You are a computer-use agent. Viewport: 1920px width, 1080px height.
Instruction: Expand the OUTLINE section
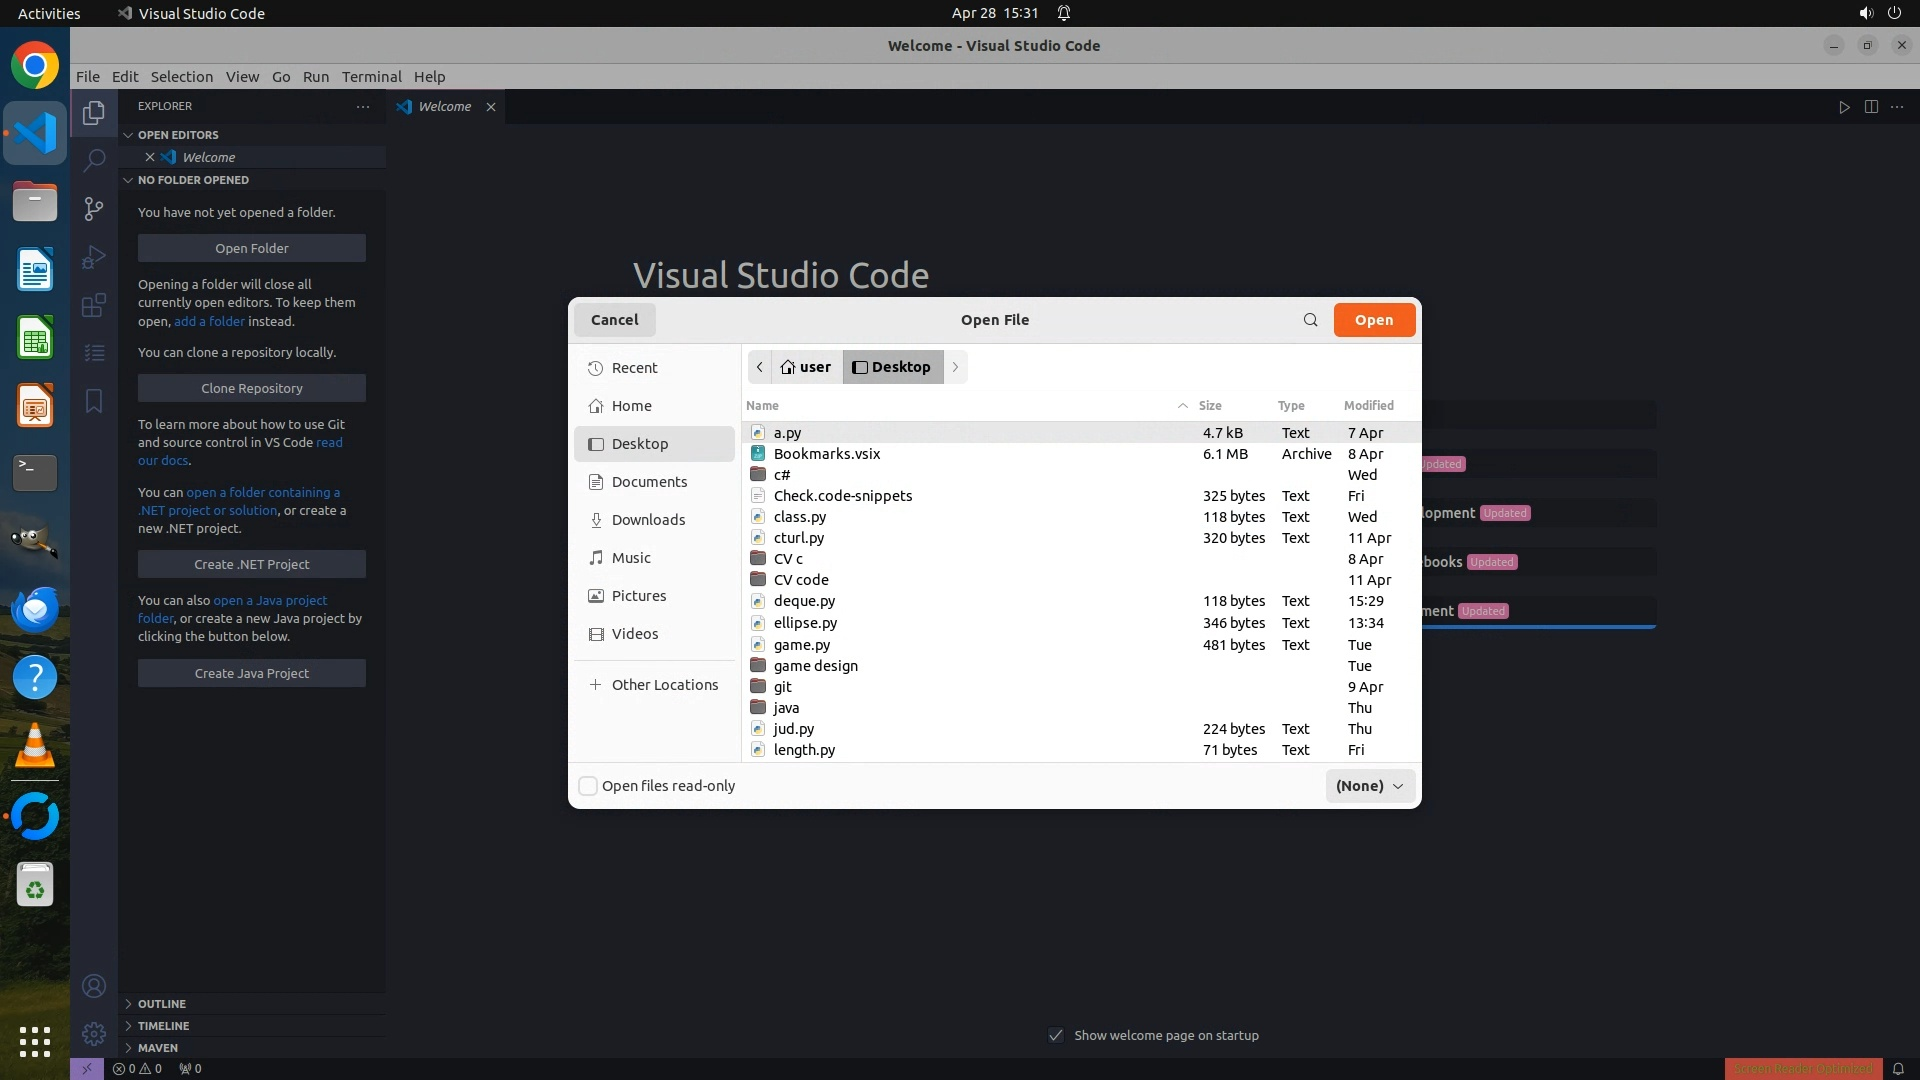(x=161, y=1004)
